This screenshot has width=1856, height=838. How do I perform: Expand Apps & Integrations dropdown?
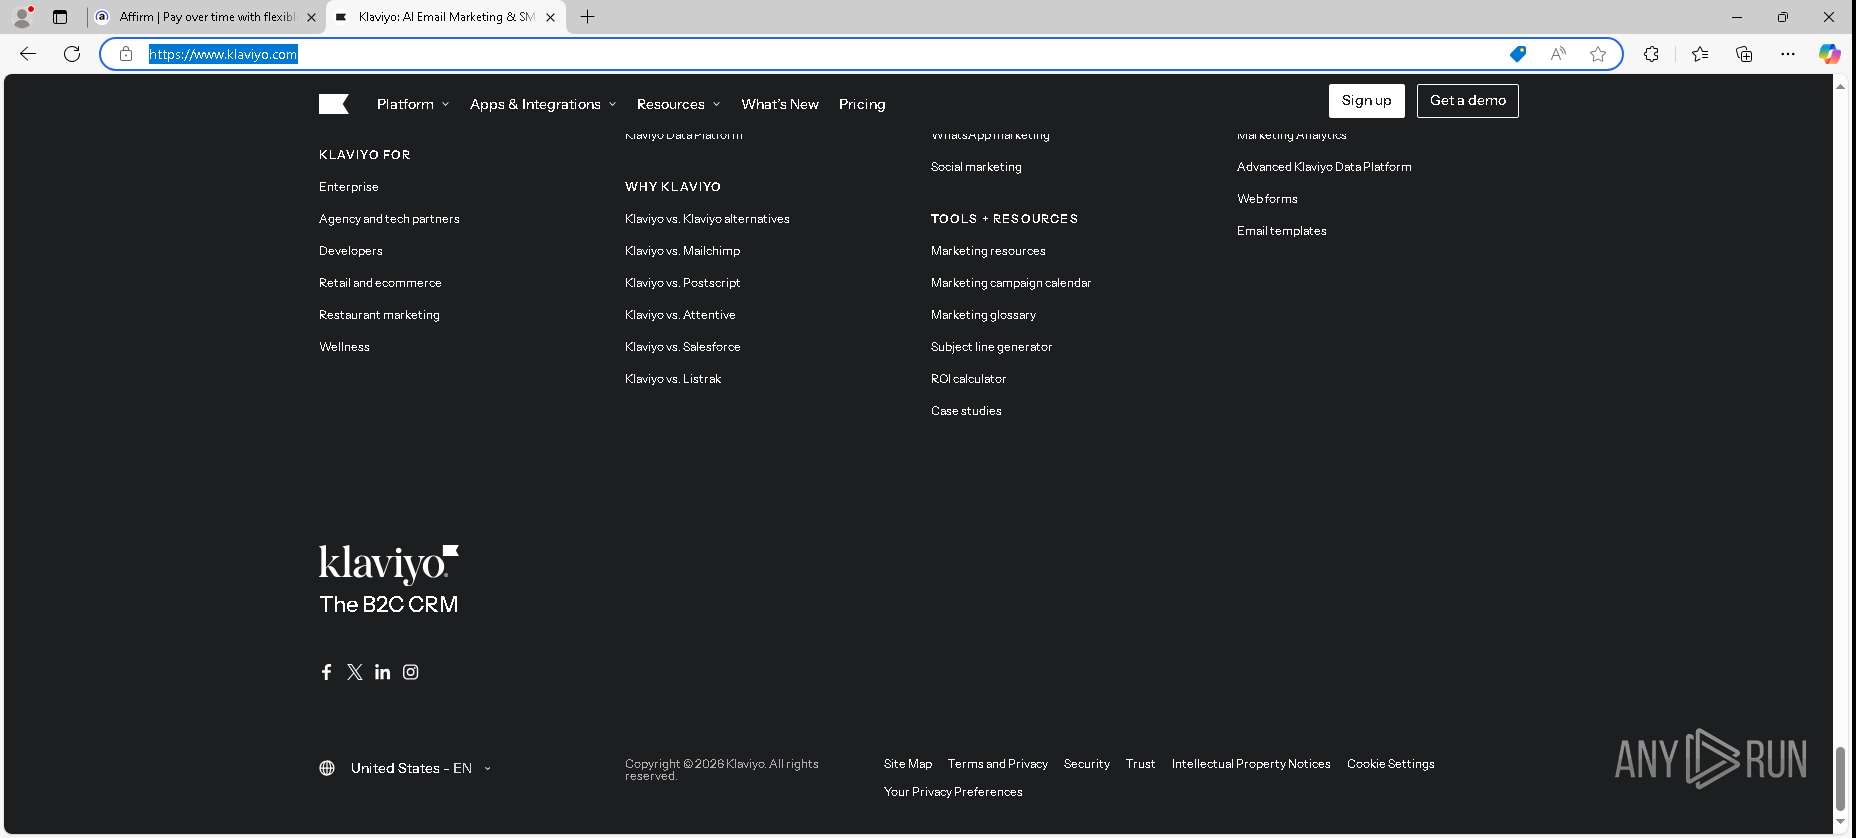point(543,104)
